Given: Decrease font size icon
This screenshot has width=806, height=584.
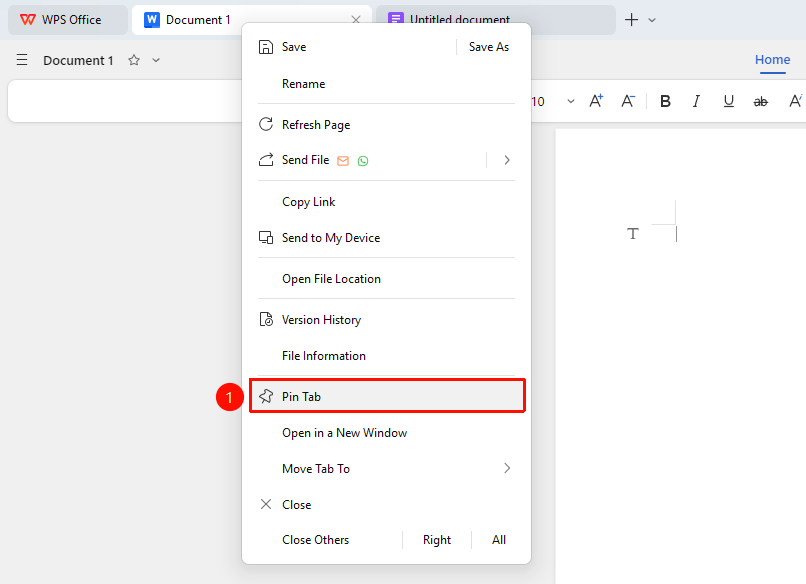Looking at the screenshot, I should [628, 101].
